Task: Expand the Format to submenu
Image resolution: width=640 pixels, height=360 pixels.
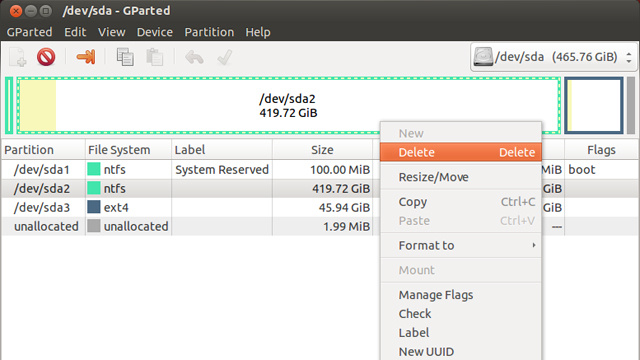Action: pos(461,245)
